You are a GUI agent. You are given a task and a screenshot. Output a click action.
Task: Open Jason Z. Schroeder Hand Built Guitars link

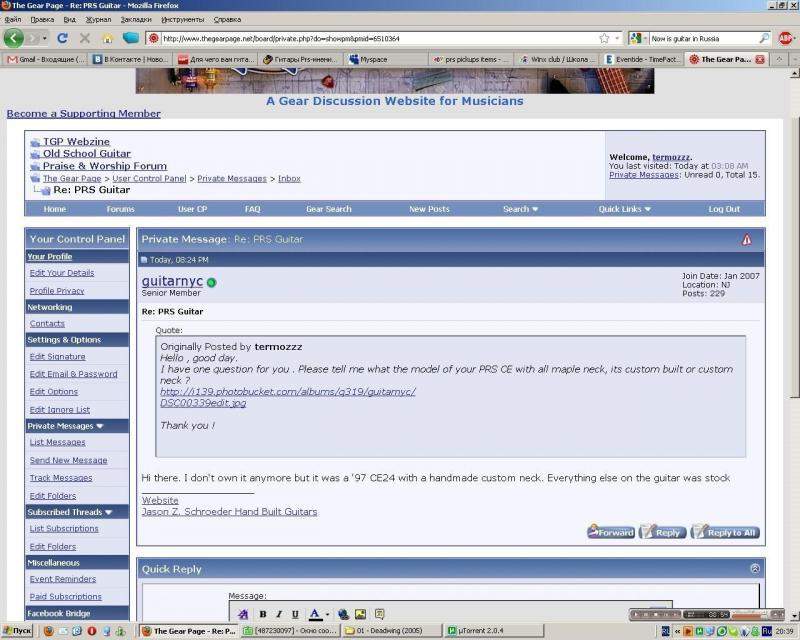pos(230,512)
